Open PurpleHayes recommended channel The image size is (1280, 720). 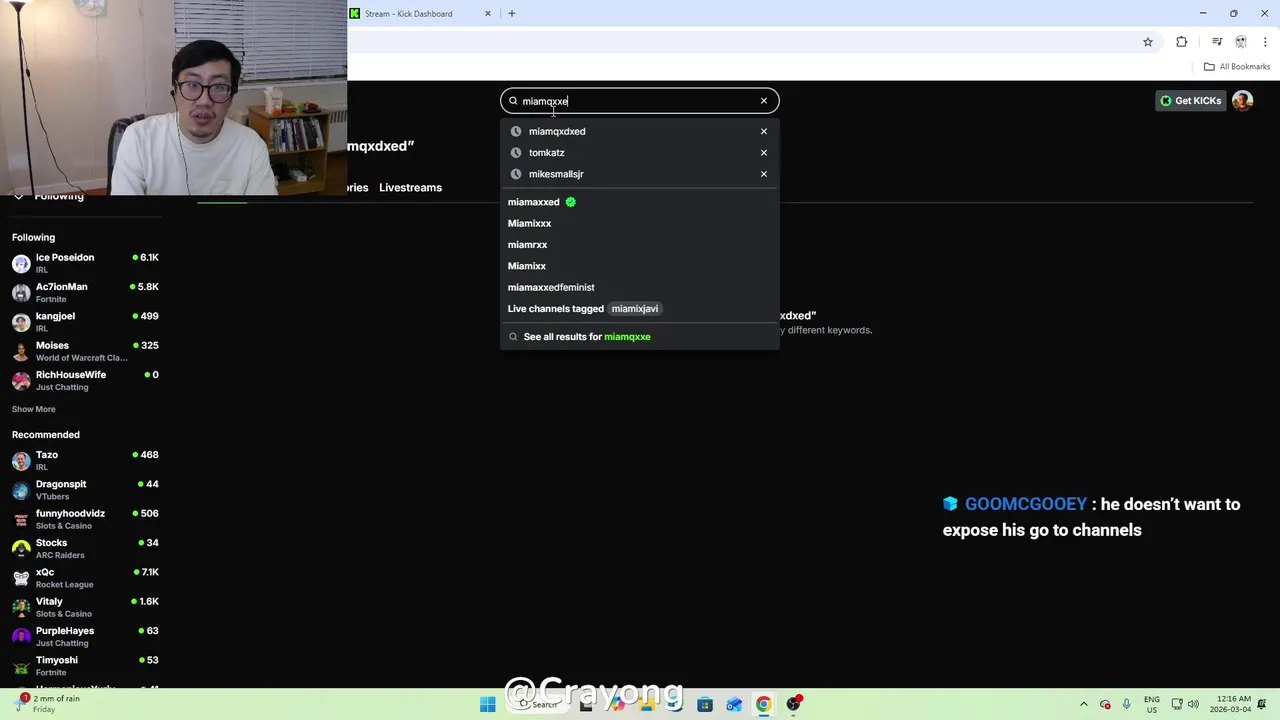pos(85,636)
